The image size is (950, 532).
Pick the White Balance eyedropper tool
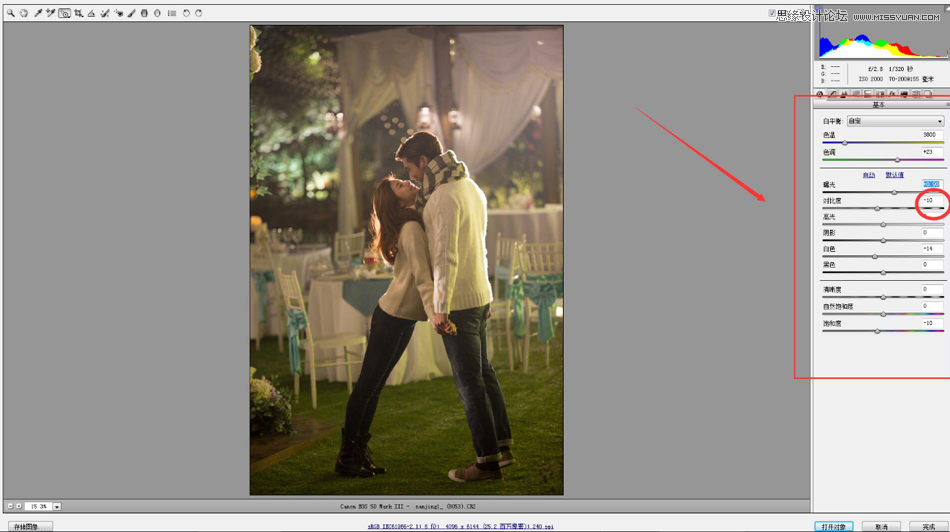[38, 14]
